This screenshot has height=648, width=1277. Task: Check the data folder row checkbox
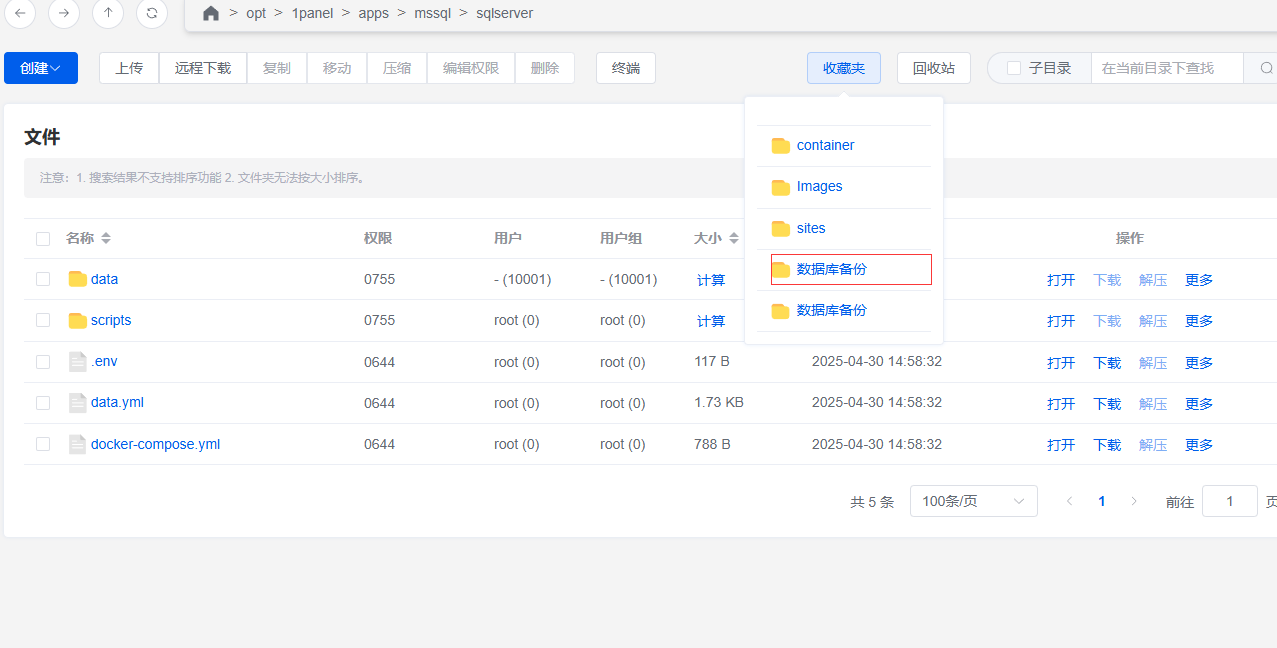[x=43, y=279]
